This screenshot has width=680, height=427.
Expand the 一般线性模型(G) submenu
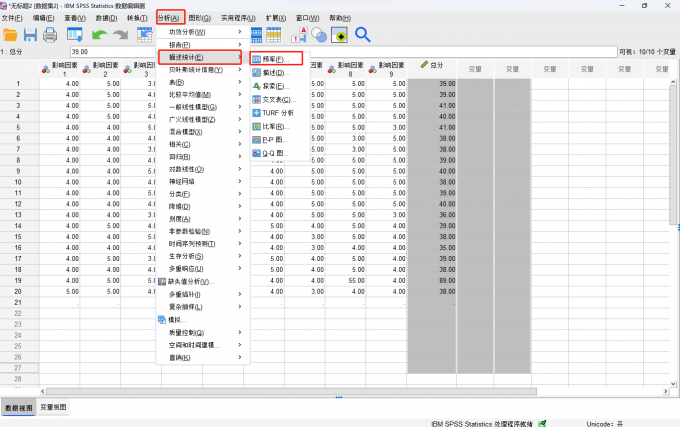[x=240, y=107]
